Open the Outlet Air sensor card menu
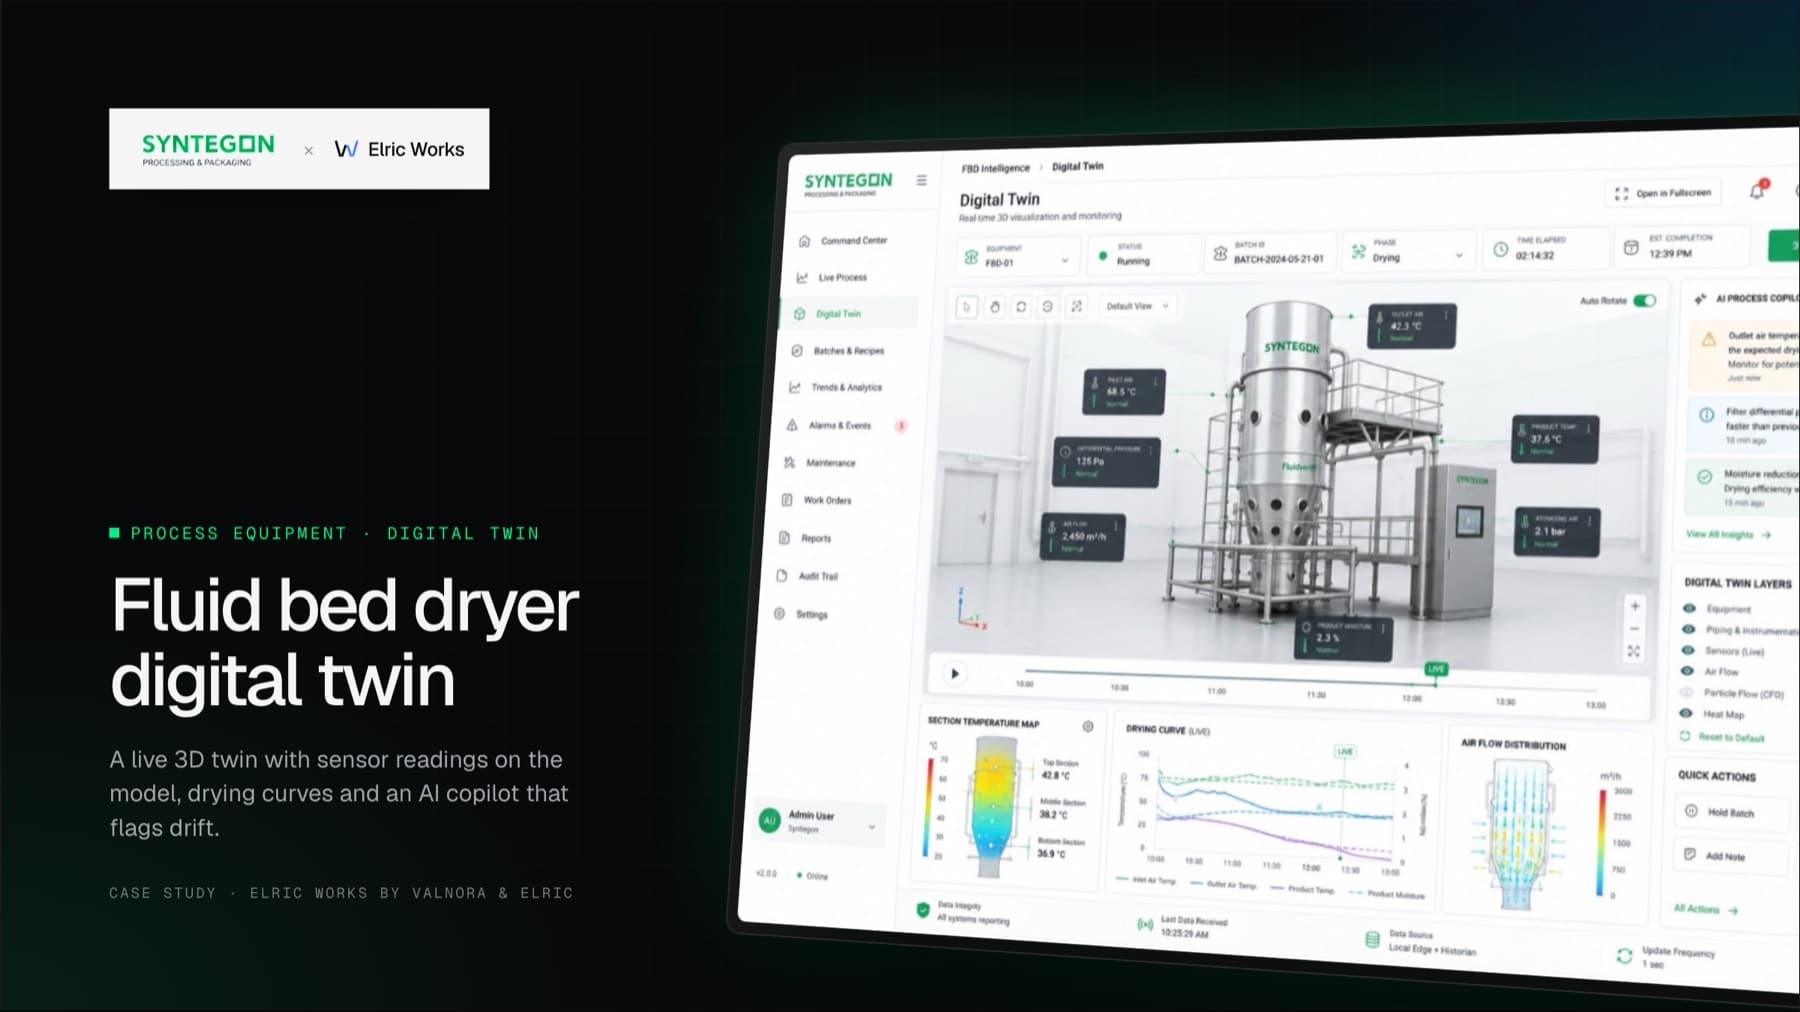1800x1012 pixels. (1444, 314)
